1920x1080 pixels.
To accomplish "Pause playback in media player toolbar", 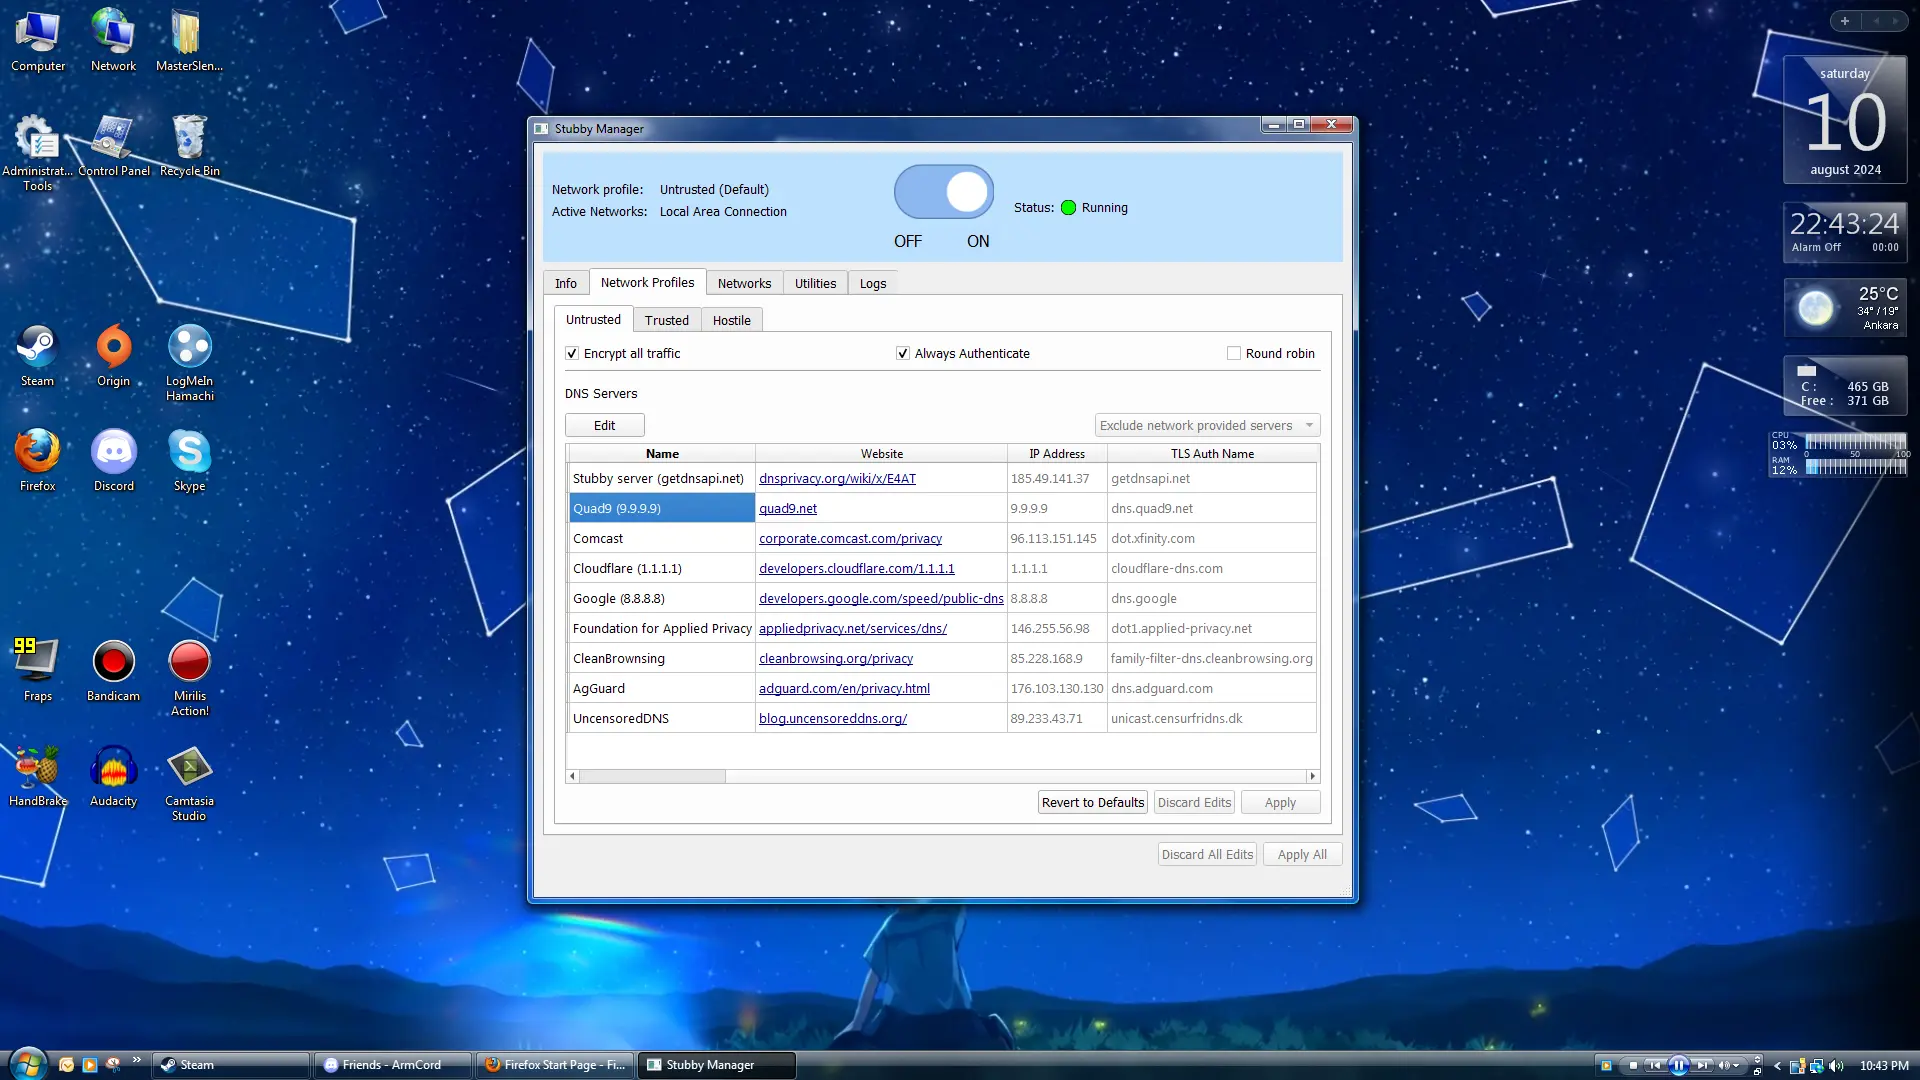I will click(1678, 1066).
